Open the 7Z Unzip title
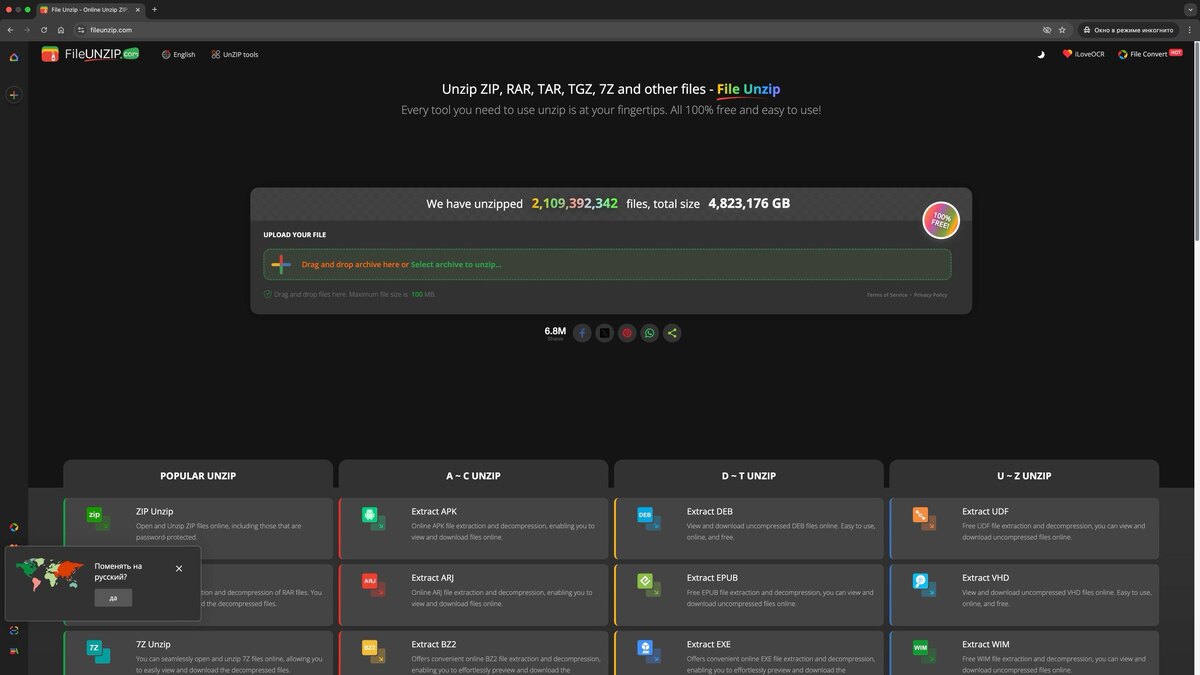The width and height of the screenshot is (1200, 675). coord(153,644)
